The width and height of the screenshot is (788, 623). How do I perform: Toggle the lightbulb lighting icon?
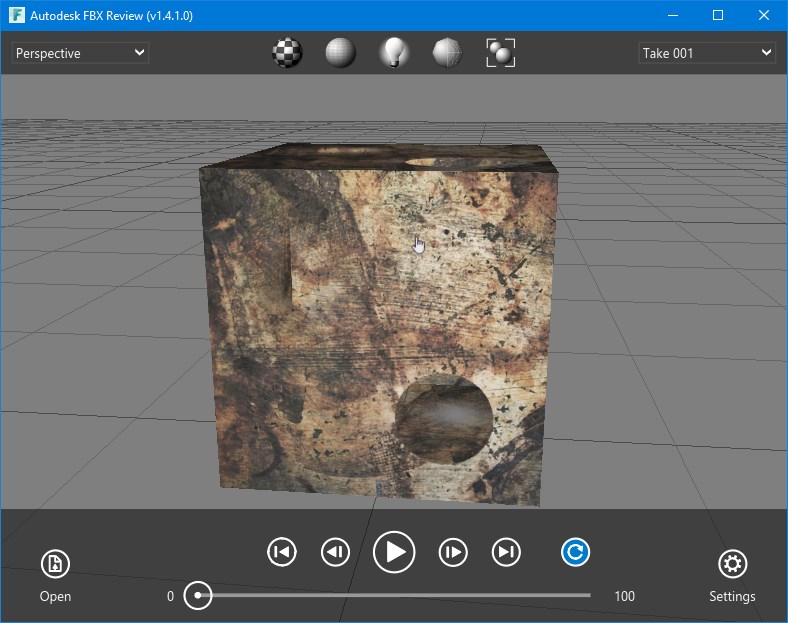(394, 53)
